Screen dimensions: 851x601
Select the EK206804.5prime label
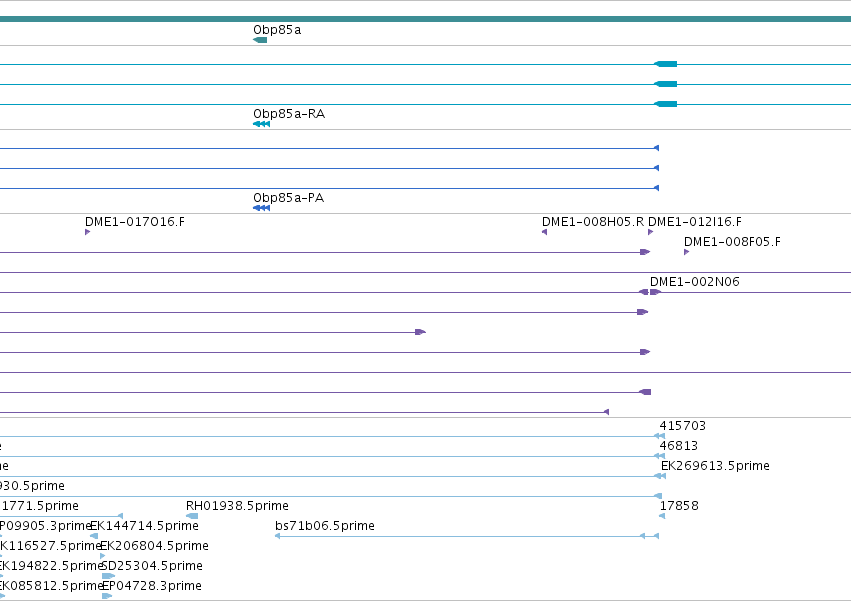click(155, 546)
